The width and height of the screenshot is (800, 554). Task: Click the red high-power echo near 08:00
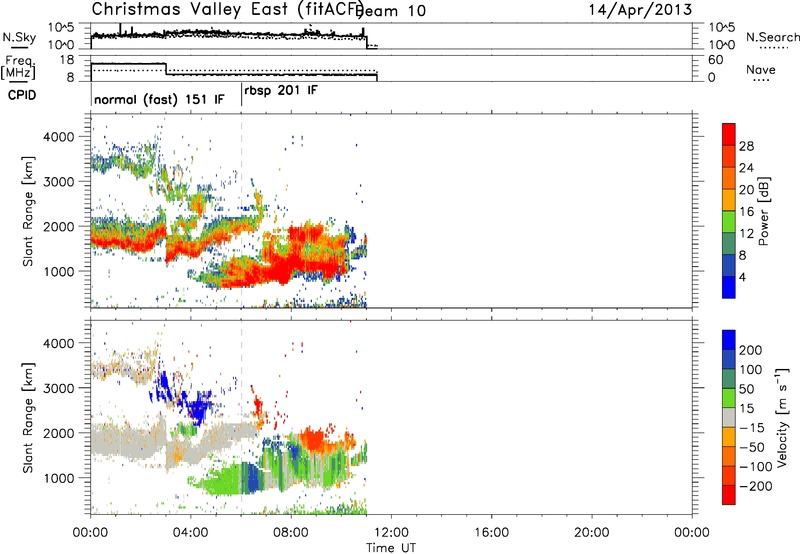coord(286,268)
